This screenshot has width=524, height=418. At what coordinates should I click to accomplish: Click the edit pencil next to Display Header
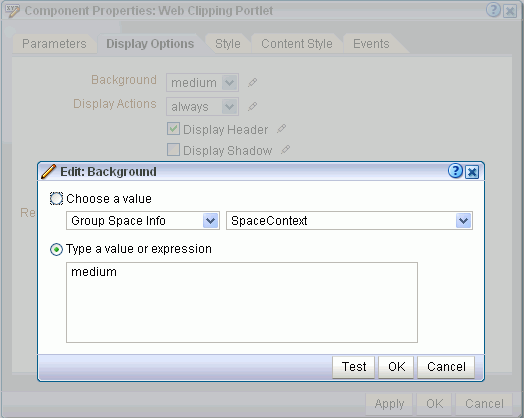[x=281, y=129]
